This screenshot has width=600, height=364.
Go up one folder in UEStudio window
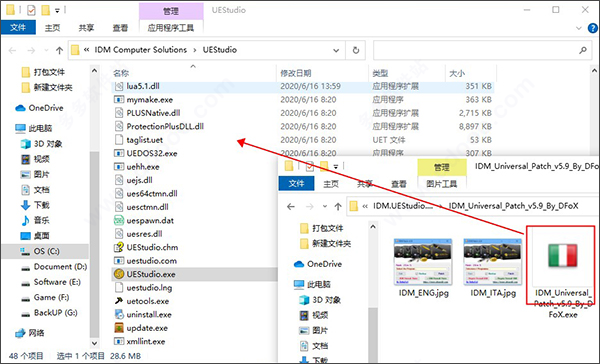click(x=59, y=50)
